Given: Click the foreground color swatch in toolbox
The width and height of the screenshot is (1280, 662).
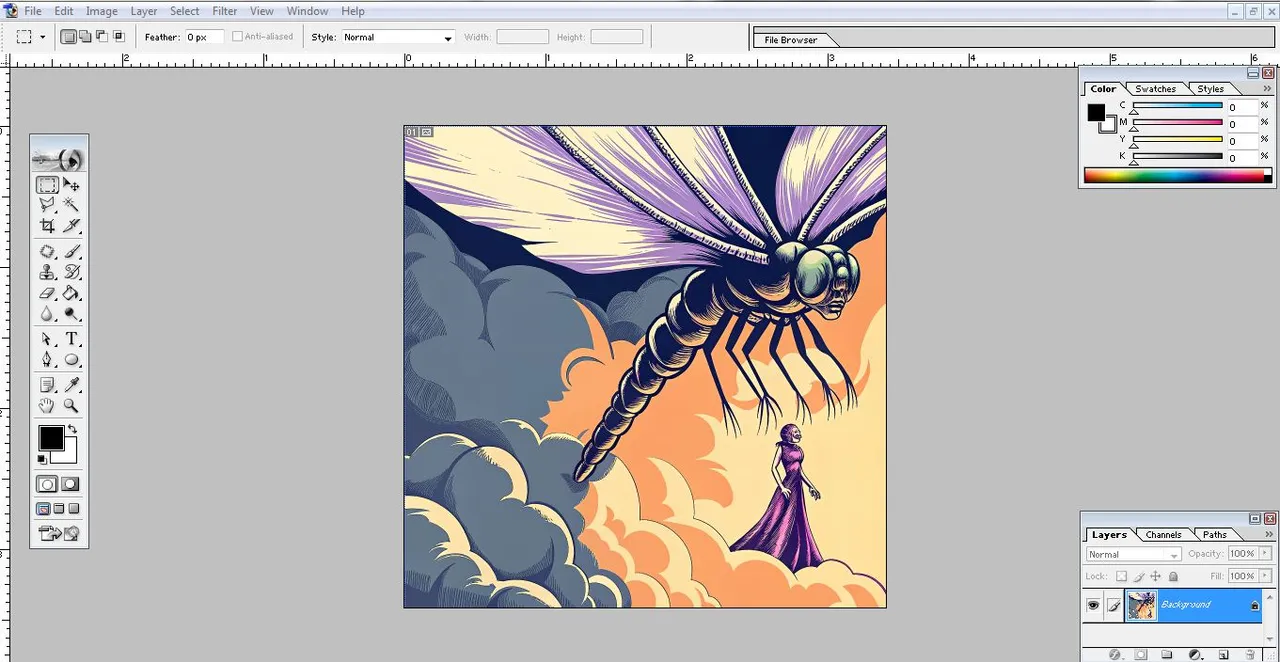Looking at the screenshot, I should [x=51, y=438].
